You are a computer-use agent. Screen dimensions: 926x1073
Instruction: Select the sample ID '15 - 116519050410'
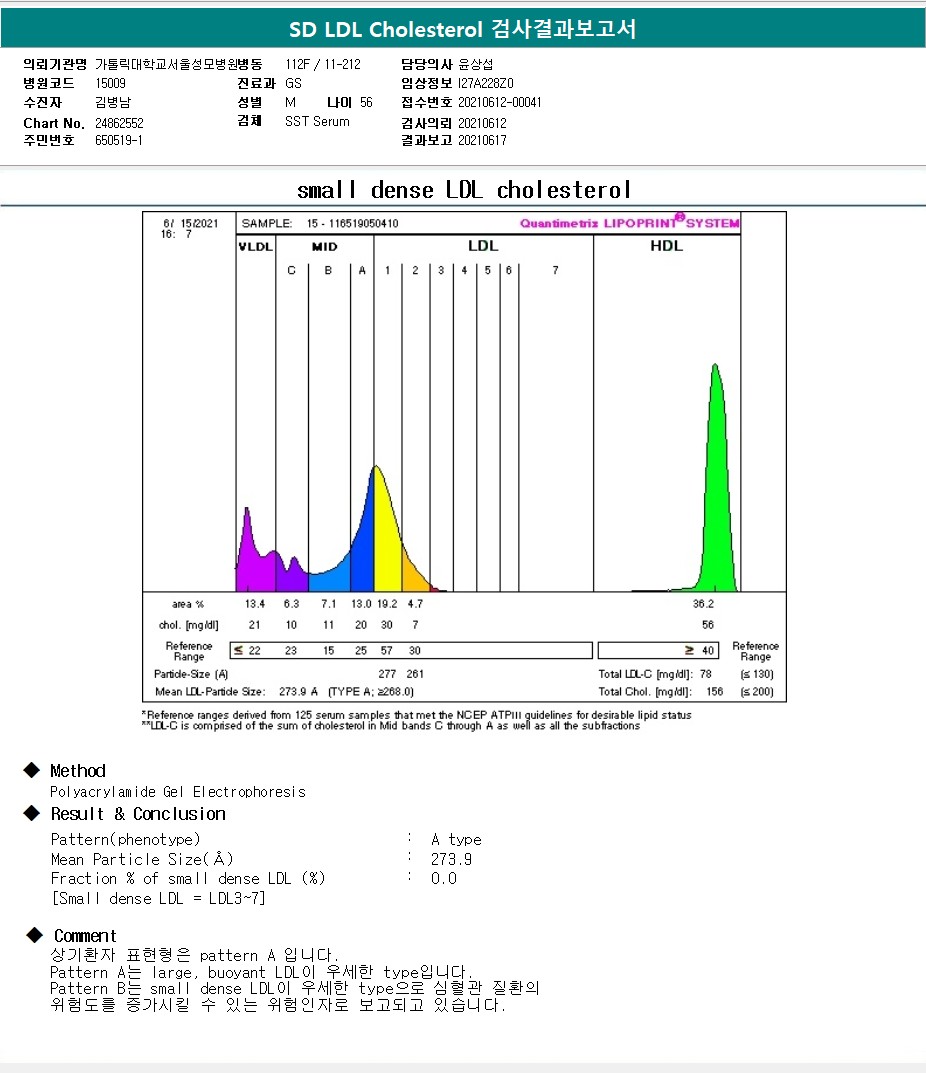pyautogui.click(x=352, y=223)
